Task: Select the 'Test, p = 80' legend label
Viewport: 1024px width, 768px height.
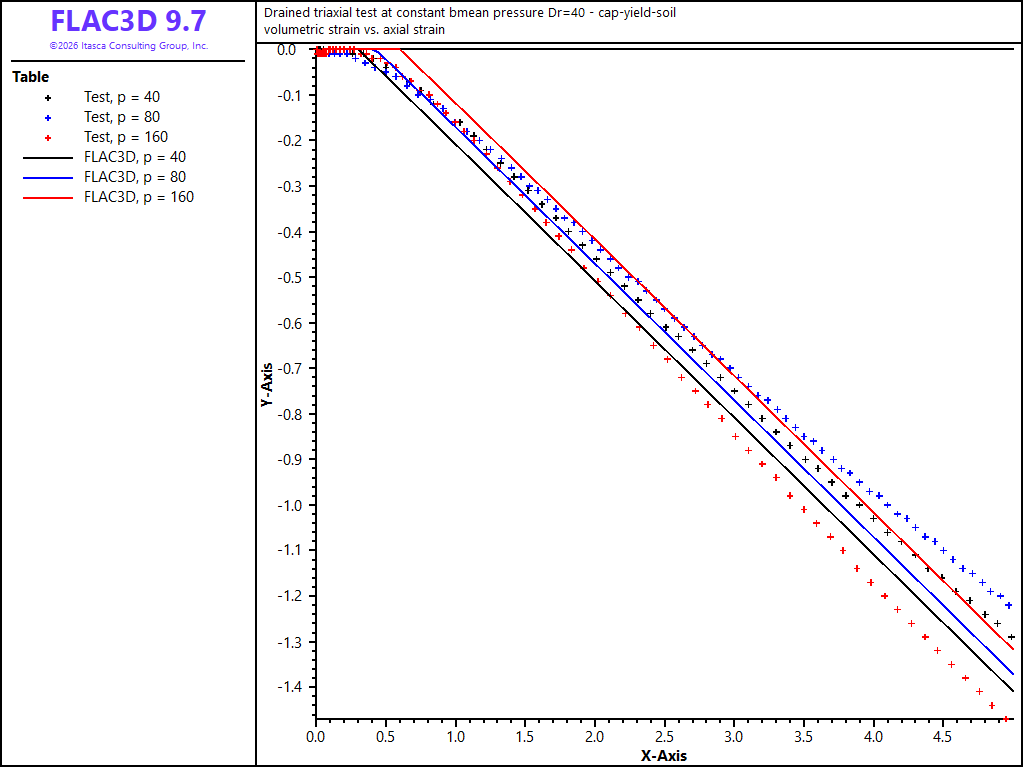Action: 122,118
